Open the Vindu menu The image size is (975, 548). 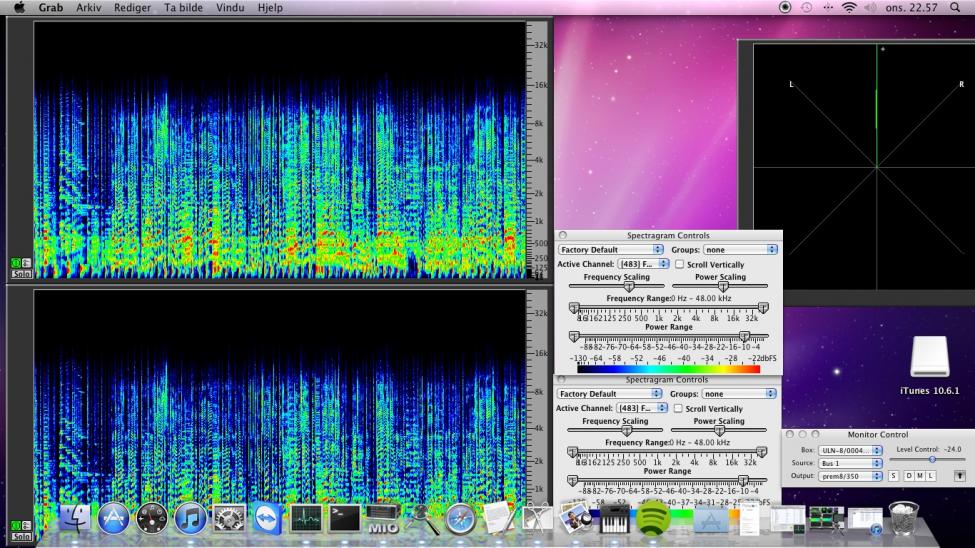229,7
